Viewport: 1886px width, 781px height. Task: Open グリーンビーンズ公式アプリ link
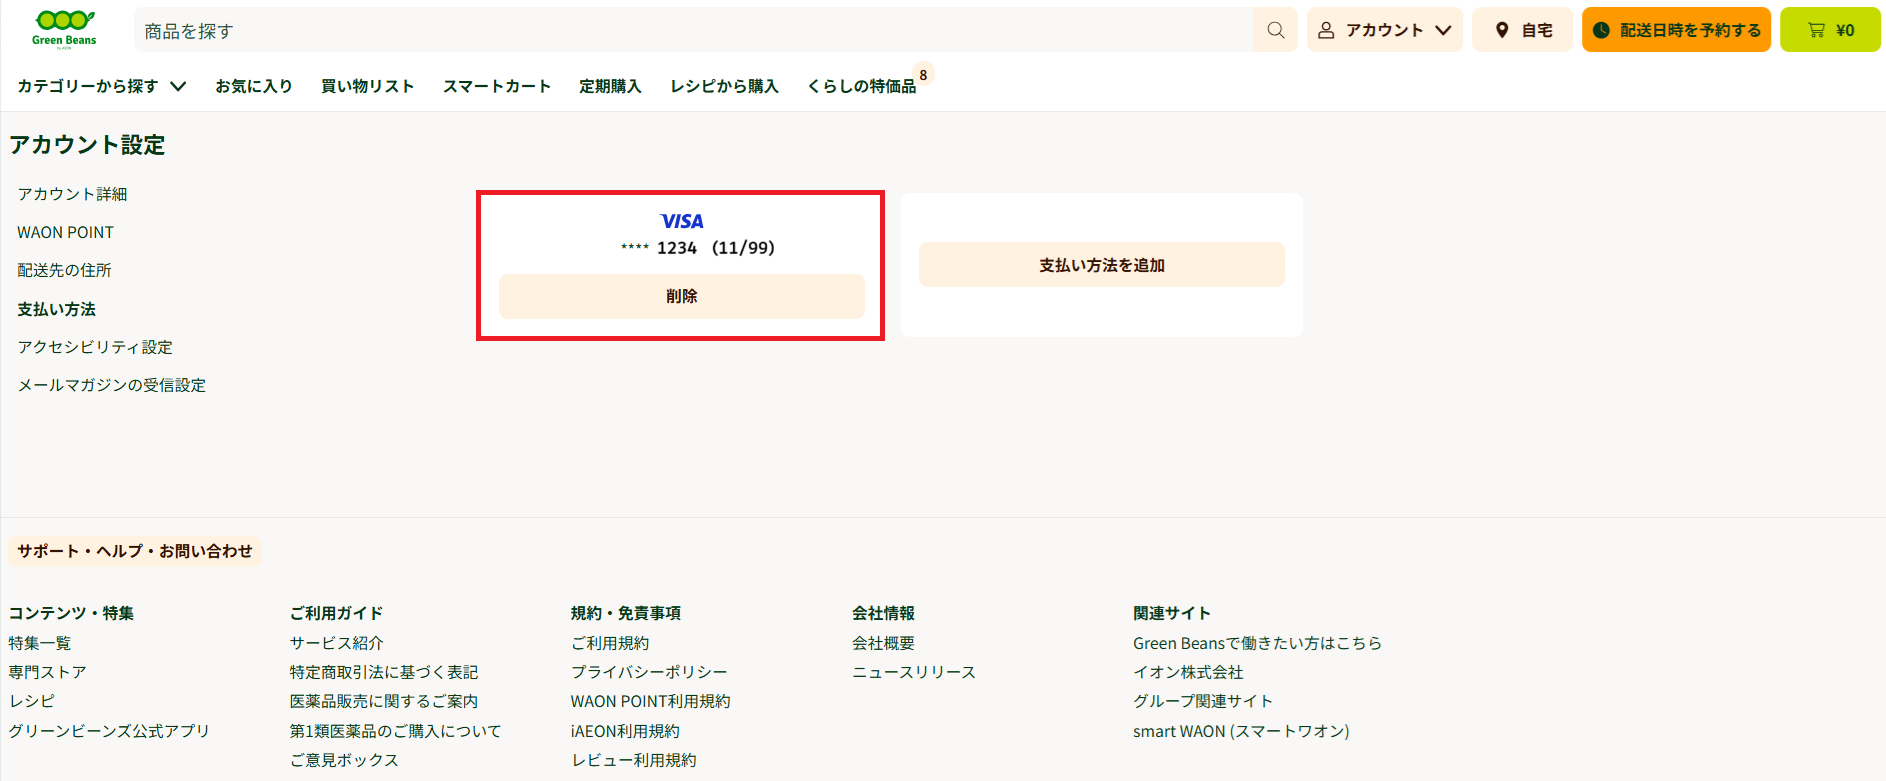click(x=109, y=731)
